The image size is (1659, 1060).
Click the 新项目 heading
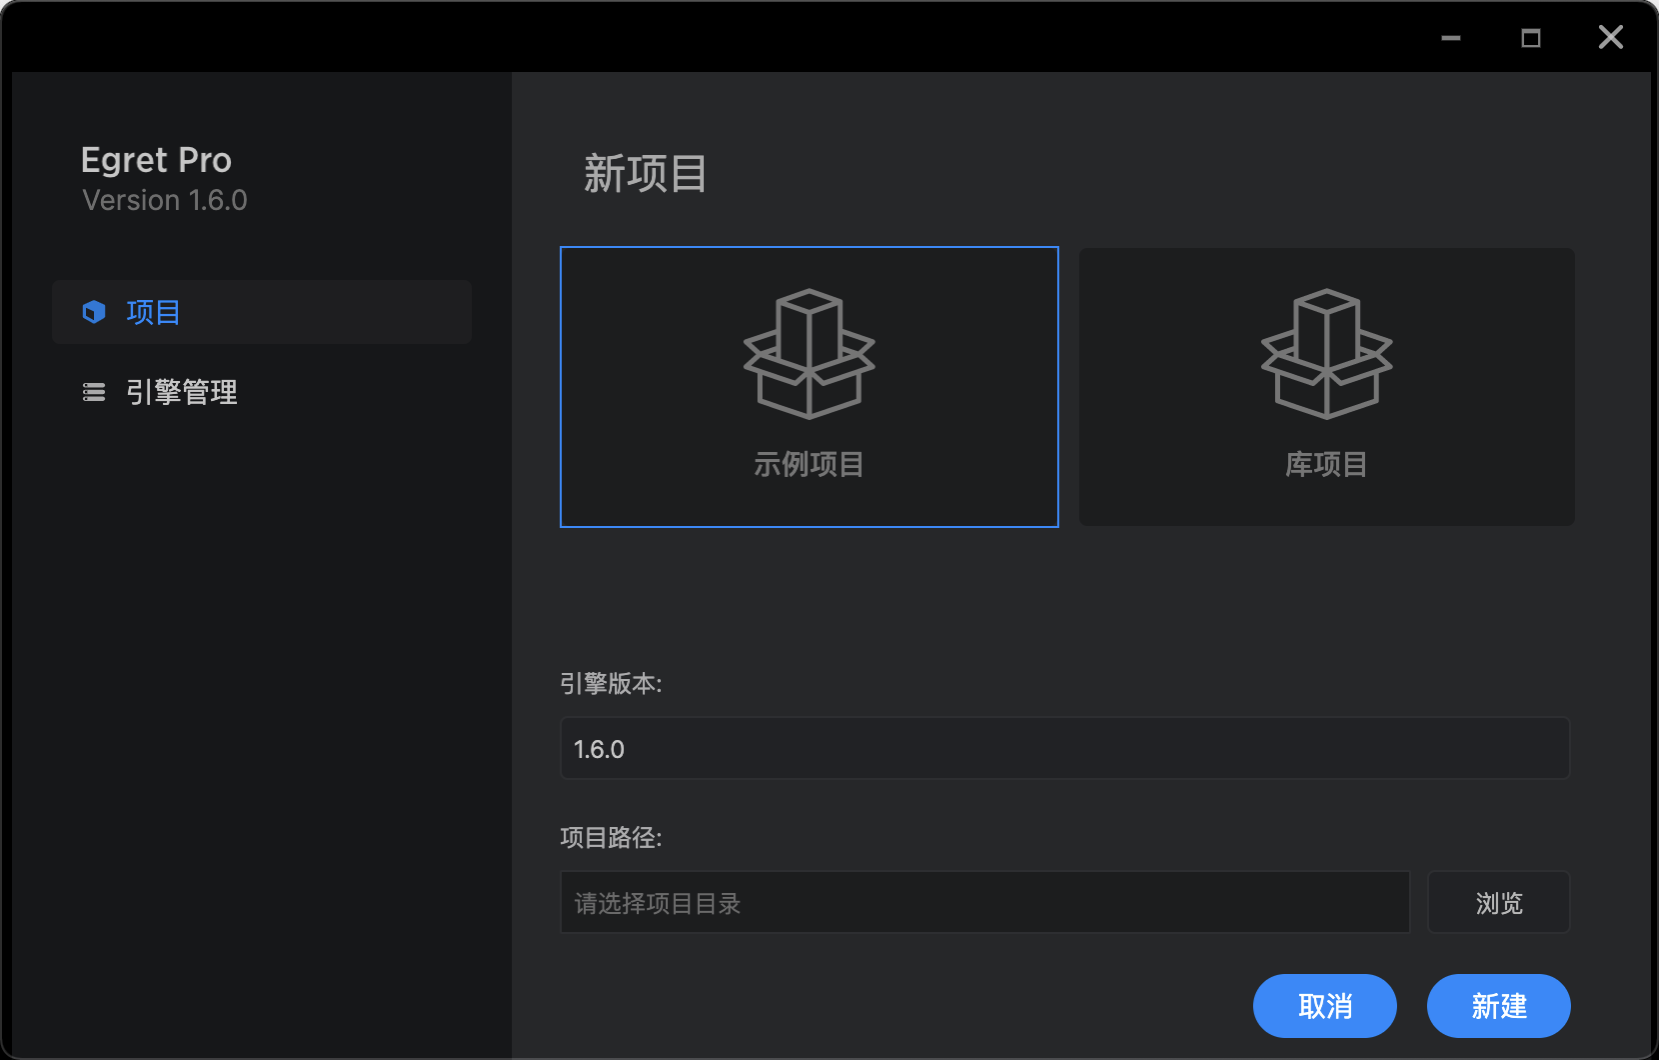click(x=645, y=174)
